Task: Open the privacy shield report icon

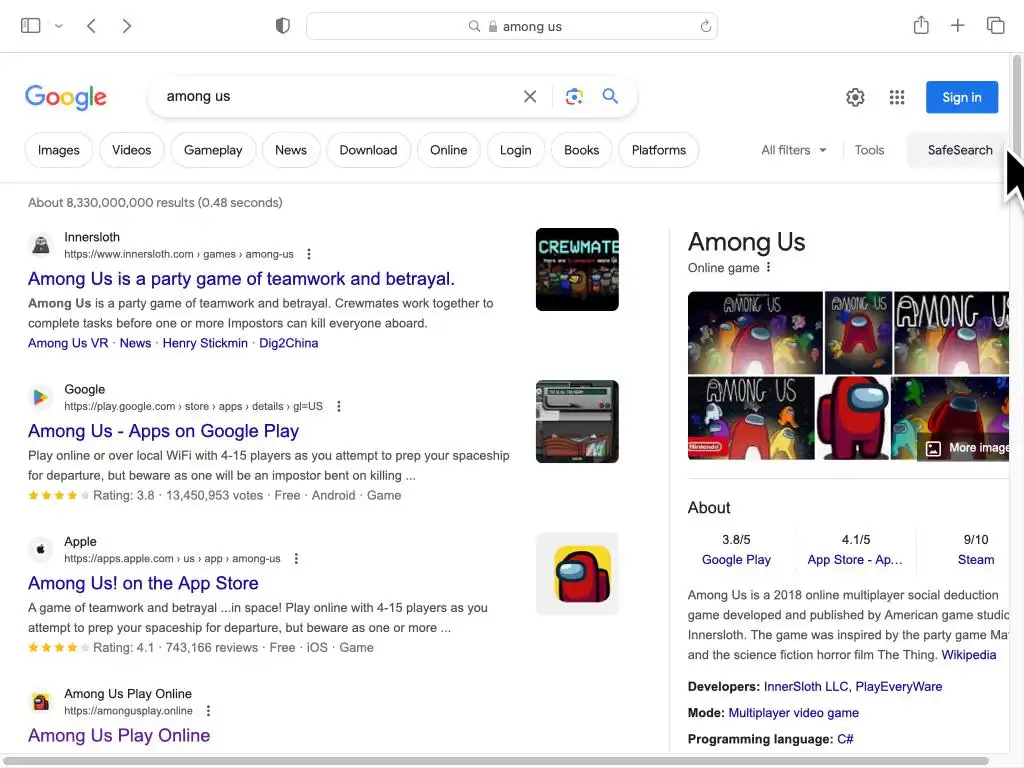Action: (283, 26)
